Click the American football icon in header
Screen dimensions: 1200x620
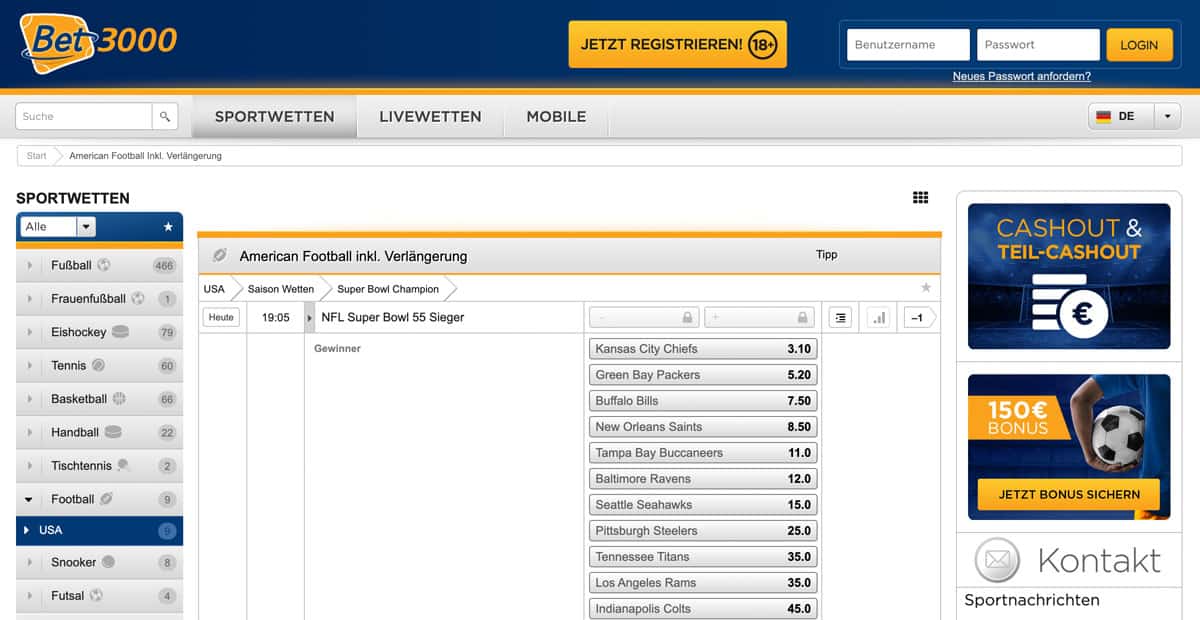(220, 256)
